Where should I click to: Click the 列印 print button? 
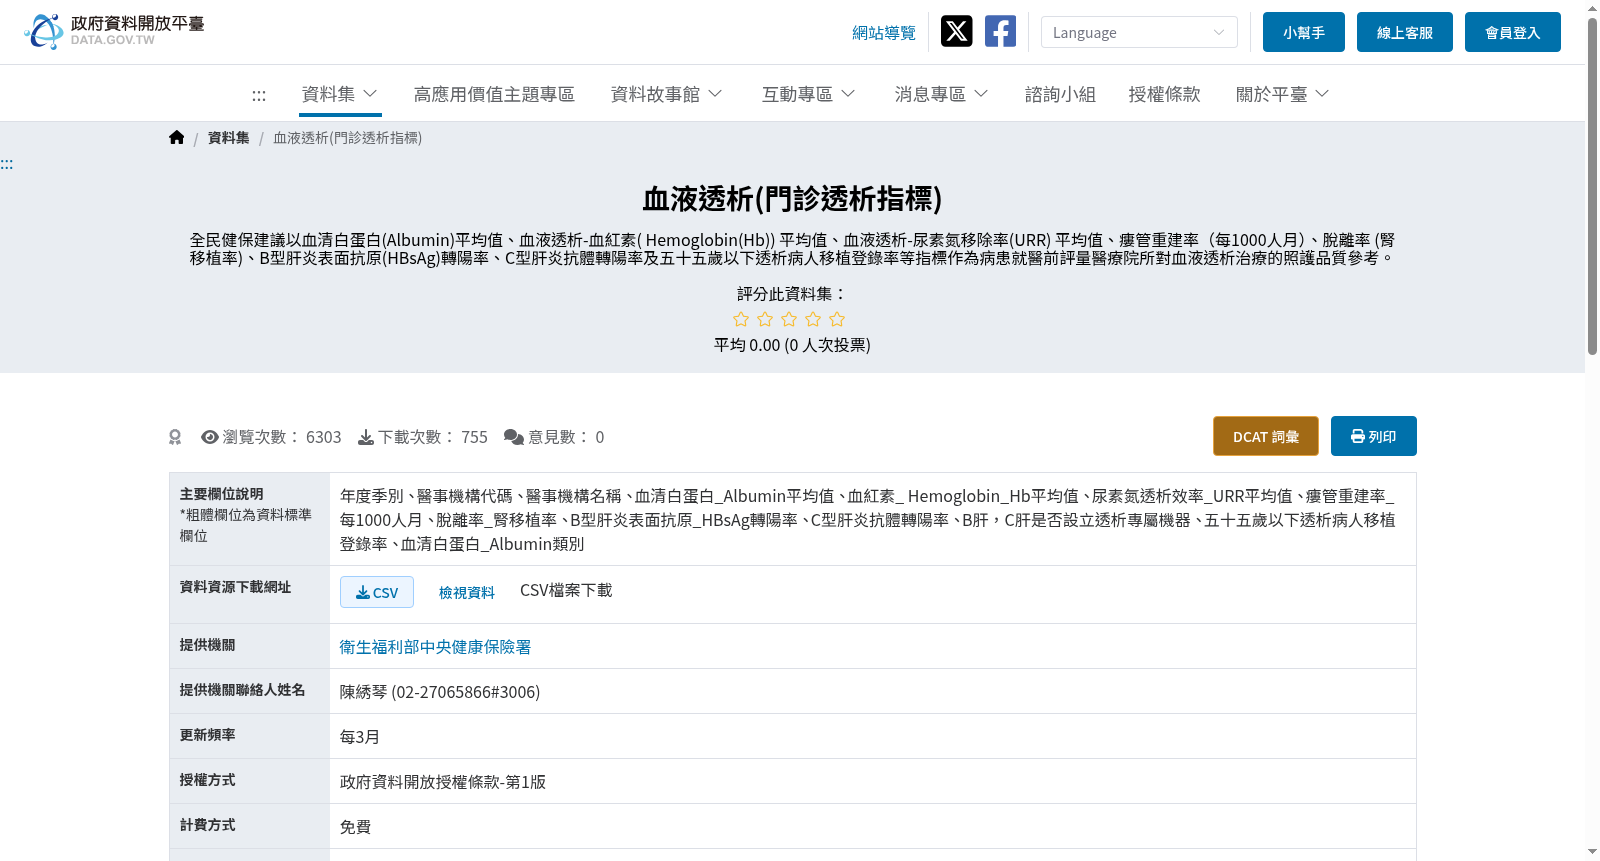tap(1374, 436)
